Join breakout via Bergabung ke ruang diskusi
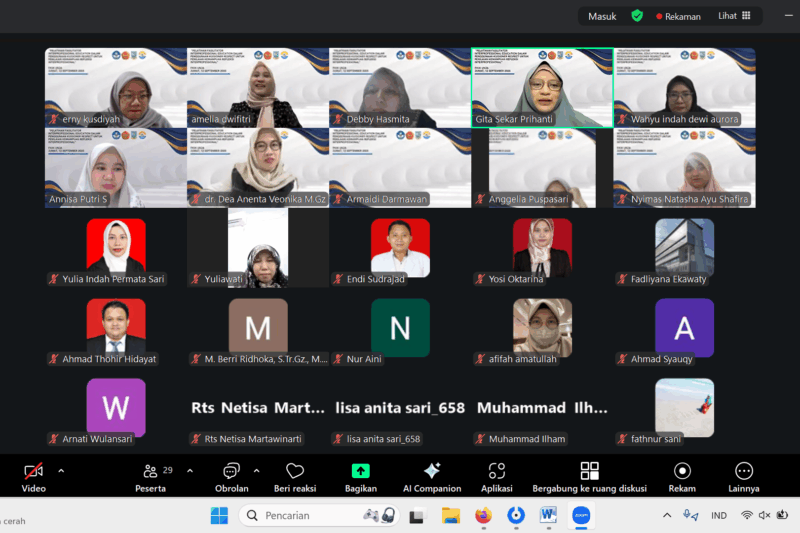Image resolution: width=800 pixels, height=533 pixels. pos(589,477)
